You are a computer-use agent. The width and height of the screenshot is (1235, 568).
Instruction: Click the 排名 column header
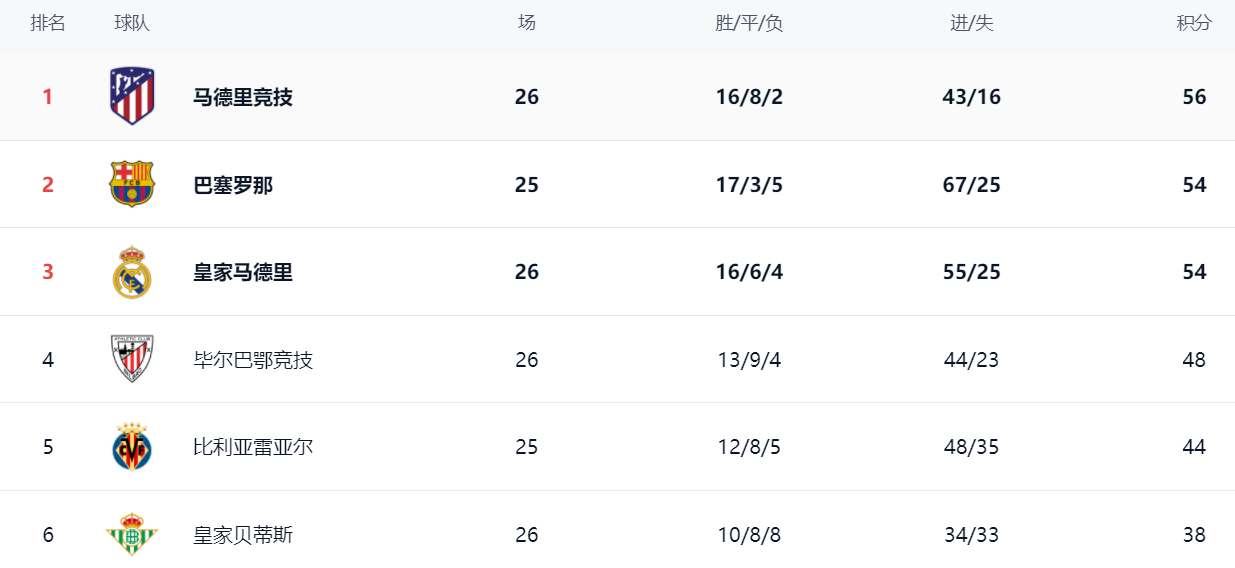(x=48, y=23)
